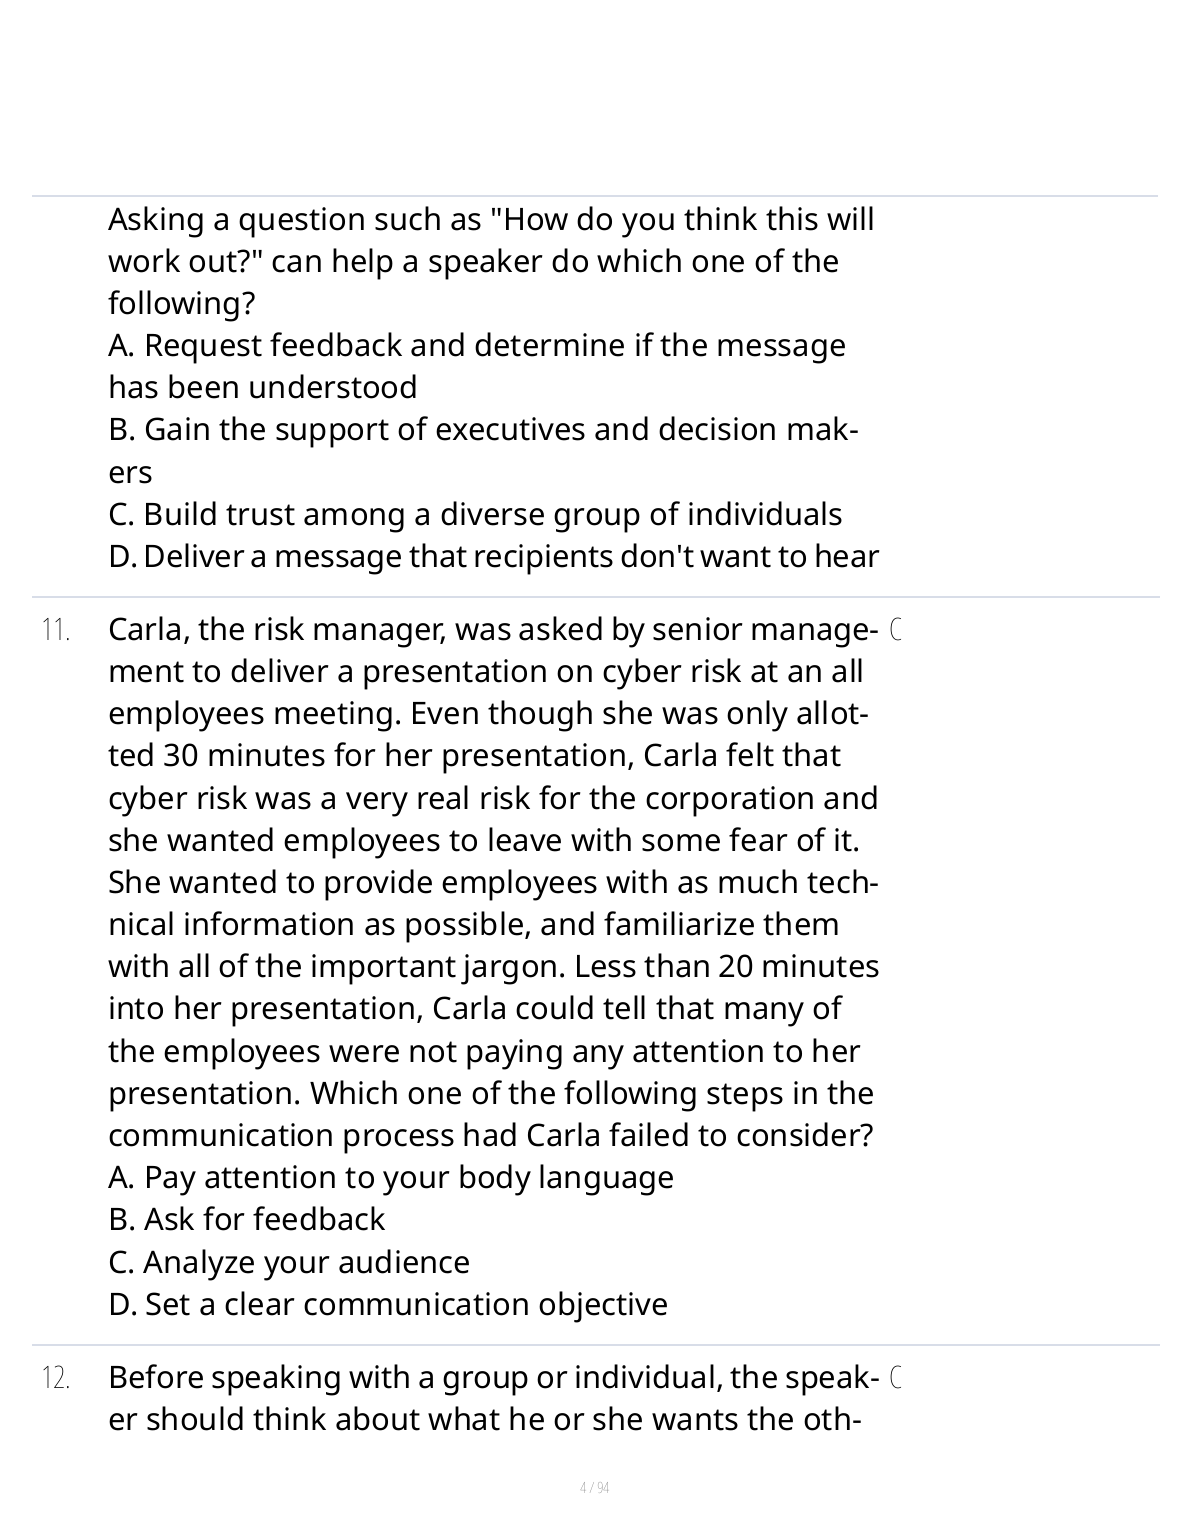Choose the 'B. Ask for feedback' option

[246, 1220]
